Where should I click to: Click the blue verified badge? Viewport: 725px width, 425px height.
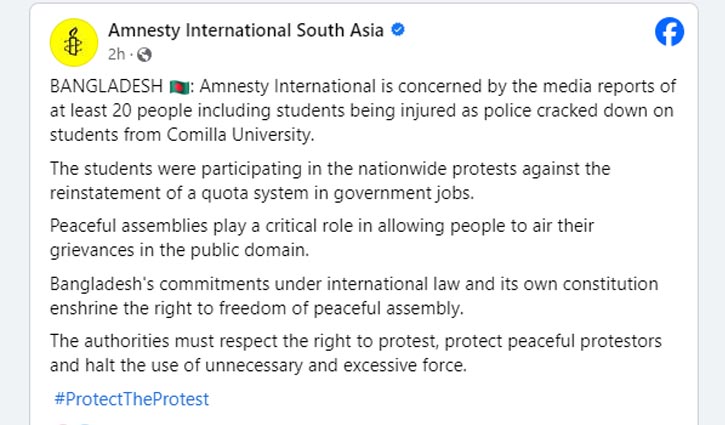click(x=399, y=30)
